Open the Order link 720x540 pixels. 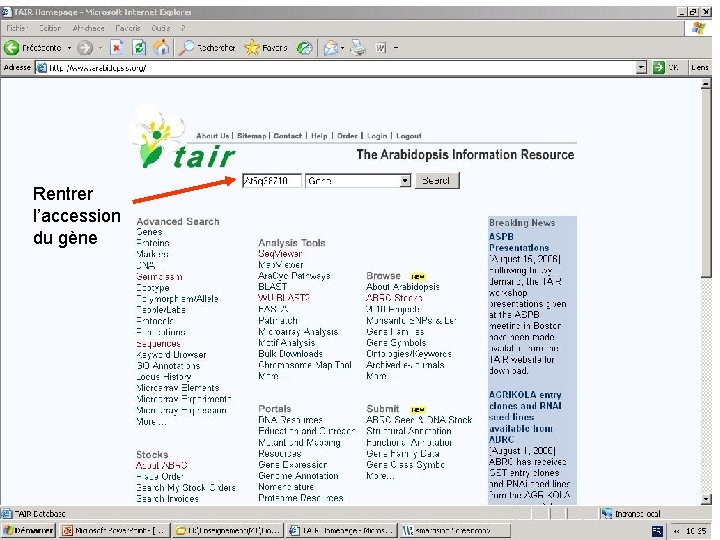(x=347, y=136)
